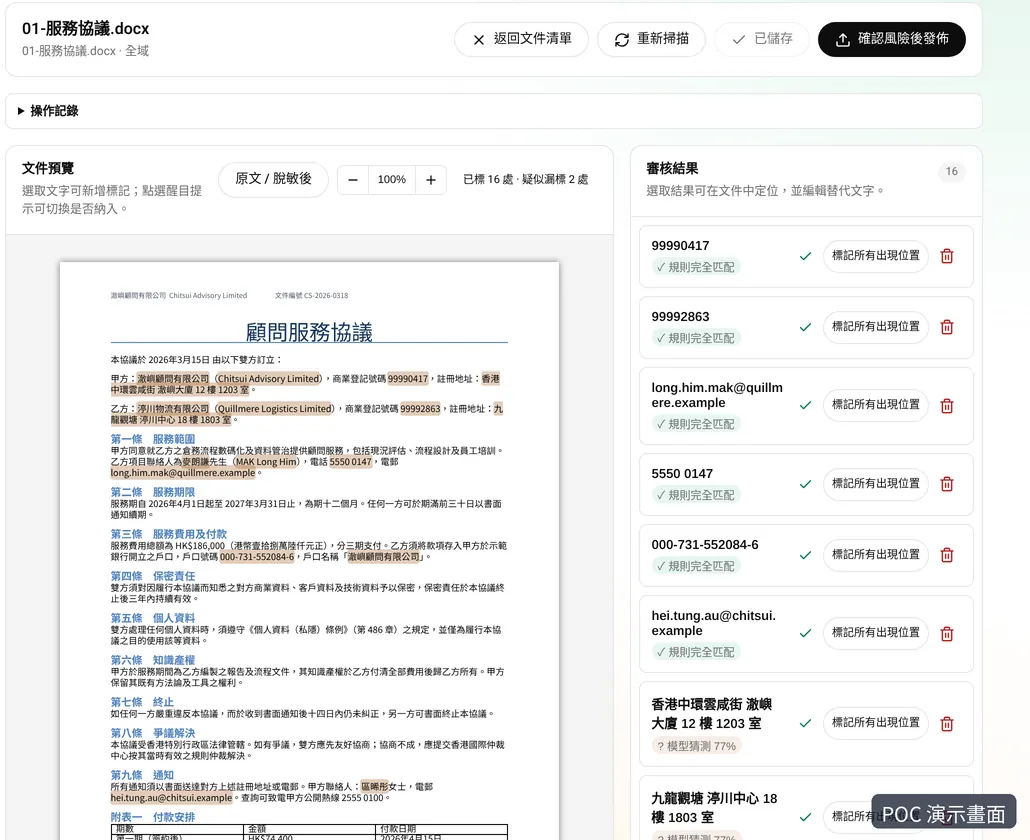This screenshot has width=1030, height=840.
Task: Remove long.him.mak email result via trash icon
Action: pyautogui.click(x=947, y=406)
